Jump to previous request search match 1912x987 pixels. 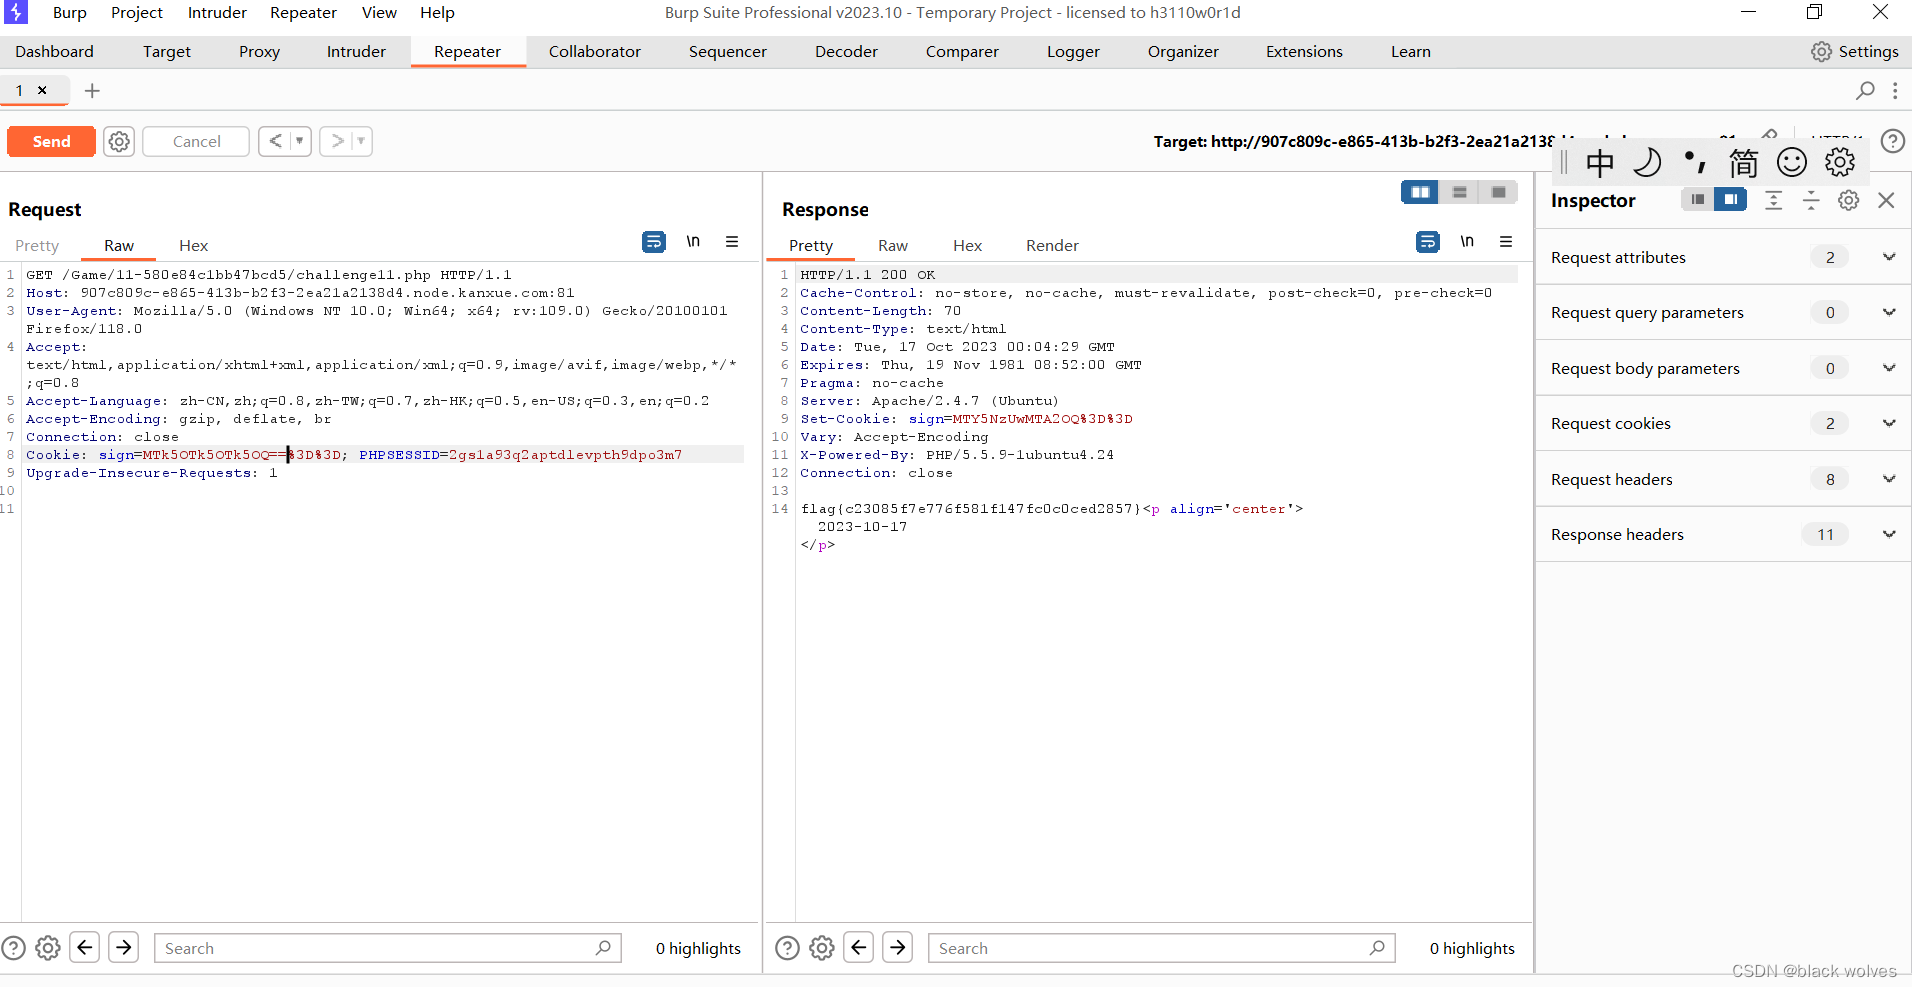pyautogui.click(x=85, y=947)
